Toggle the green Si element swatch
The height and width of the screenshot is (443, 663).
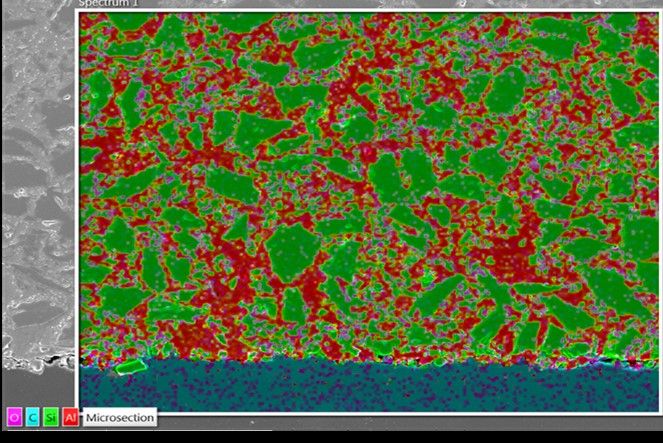[x=51, y=416]
